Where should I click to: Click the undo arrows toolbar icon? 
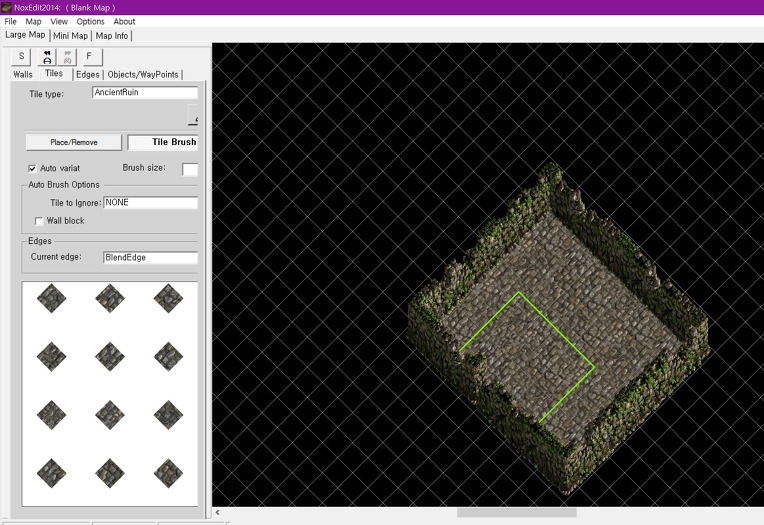(46, 57)
